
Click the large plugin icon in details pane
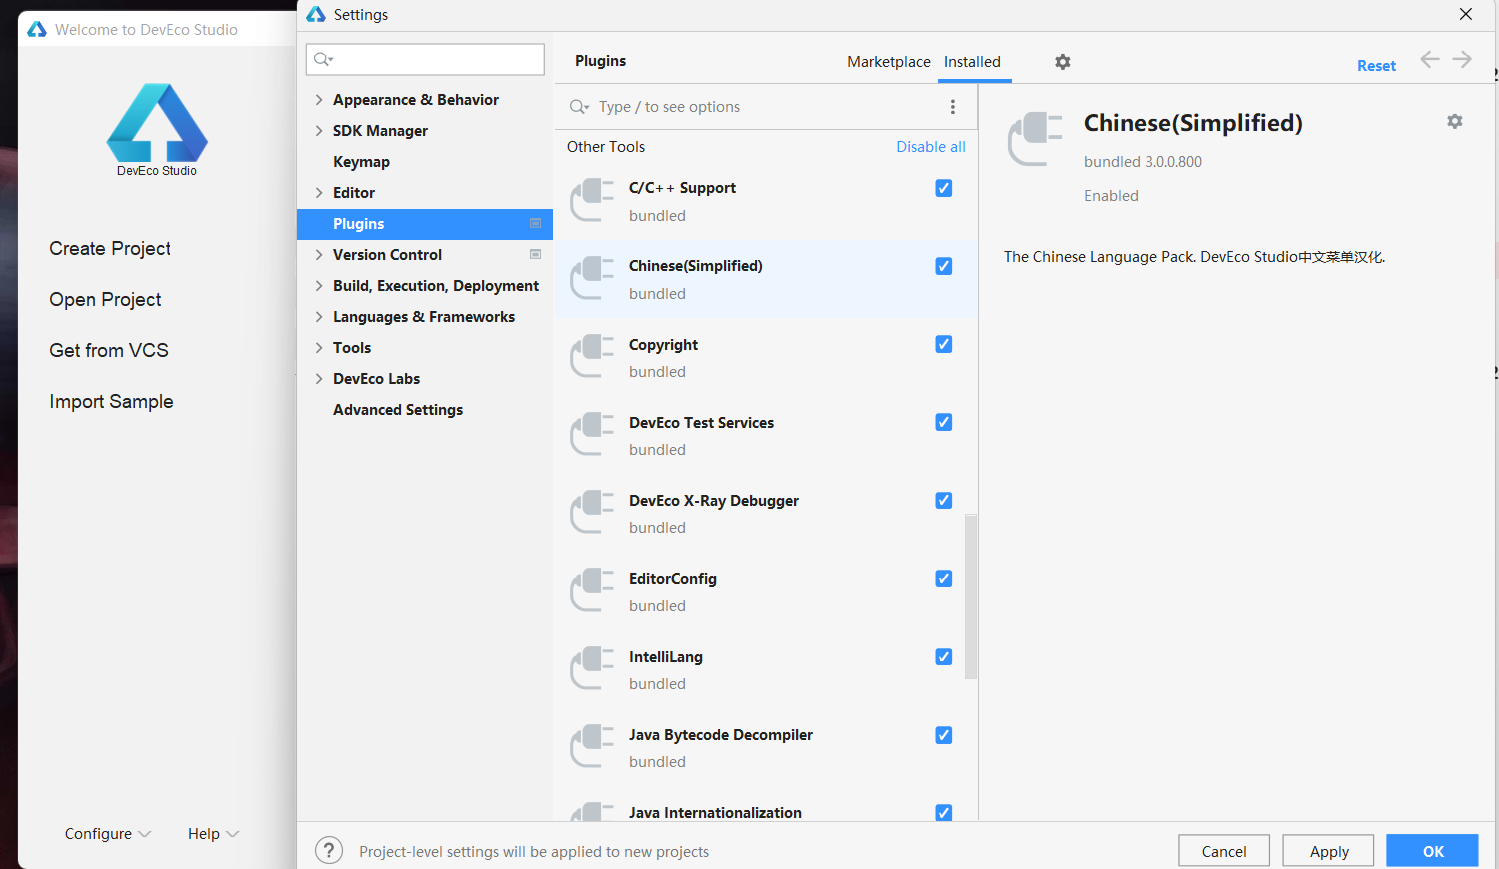click(1036, 139)
